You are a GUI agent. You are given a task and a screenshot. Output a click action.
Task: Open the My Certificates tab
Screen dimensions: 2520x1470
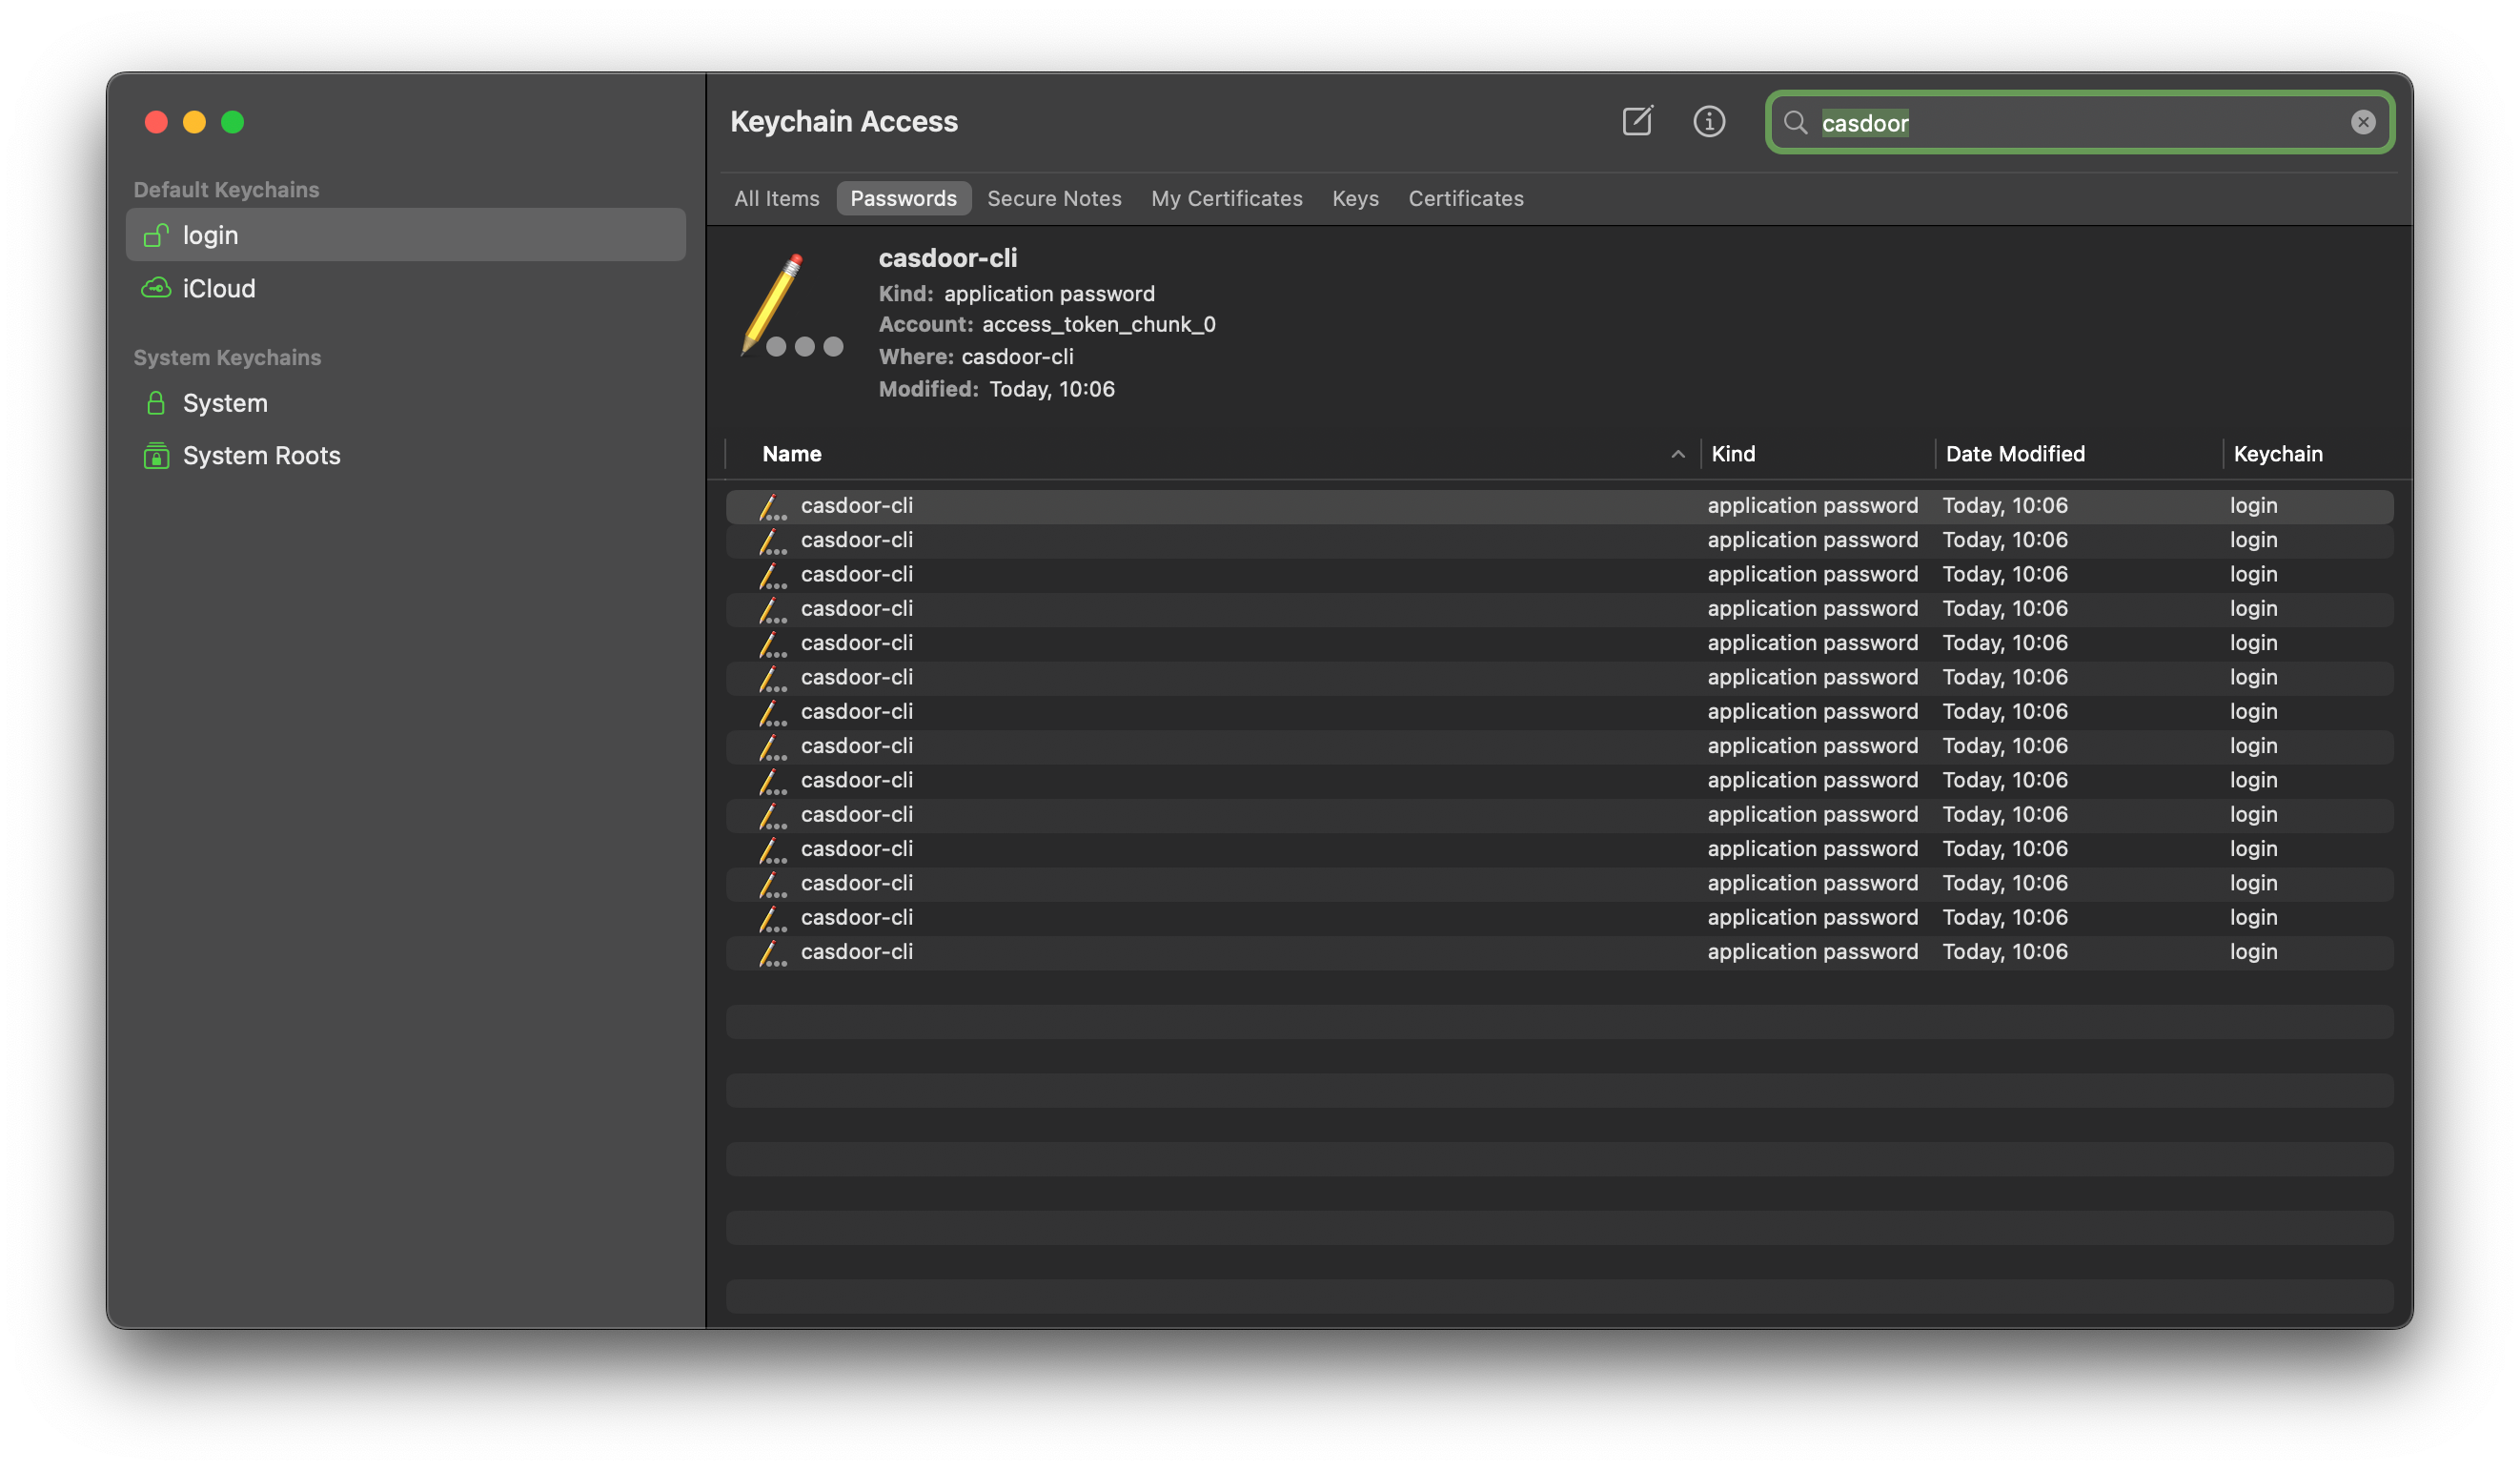click(x=1226, y=198)
